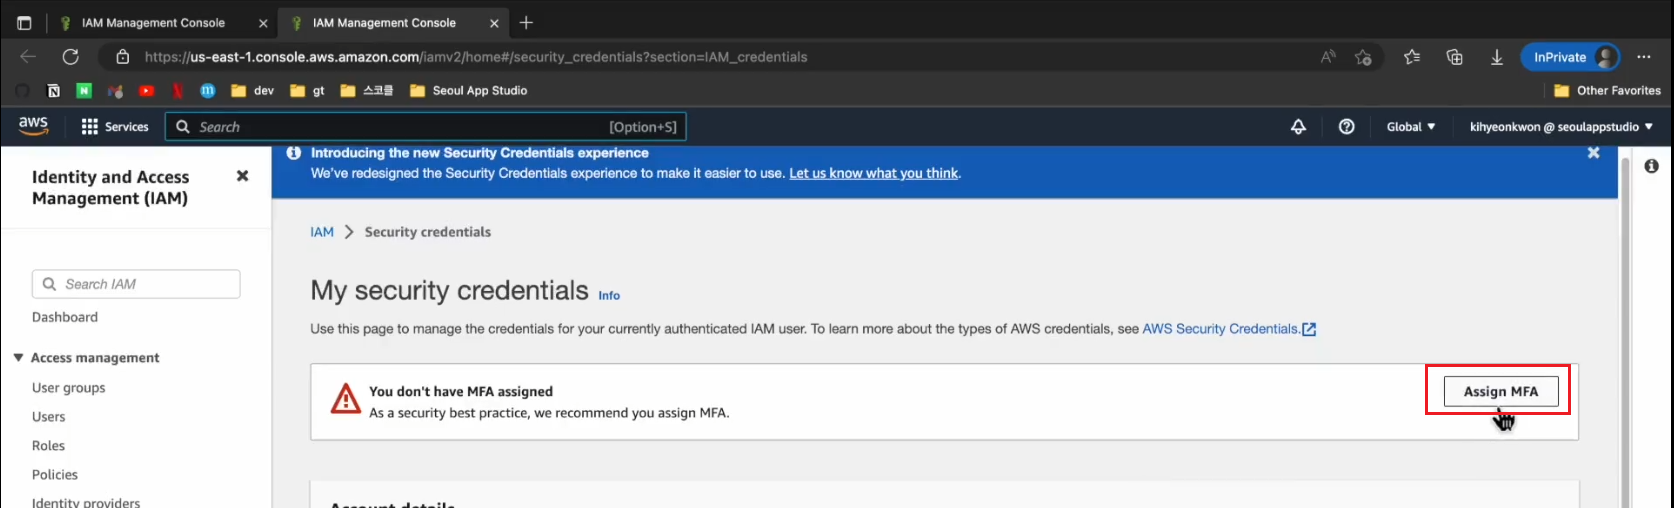
Task: Open YouTube bookmark icon
Action: (146, 90)
